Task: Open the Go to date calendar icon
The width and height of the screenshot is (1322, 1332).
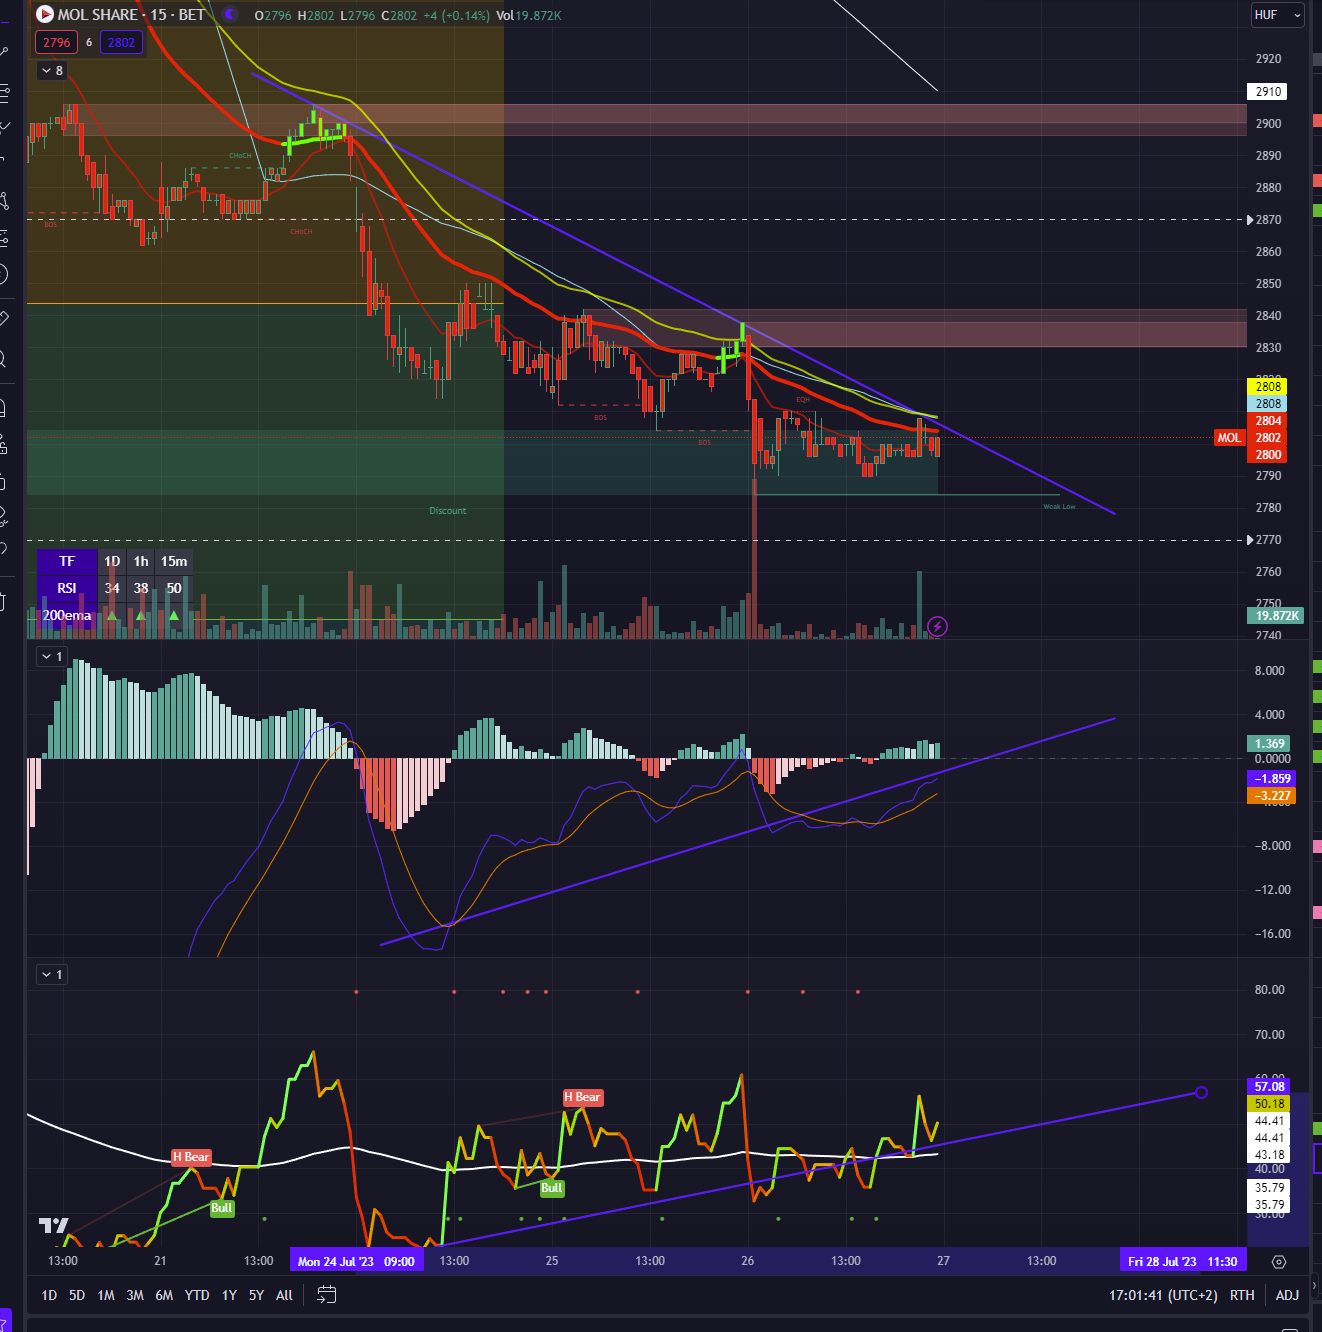Action: 326,1295
